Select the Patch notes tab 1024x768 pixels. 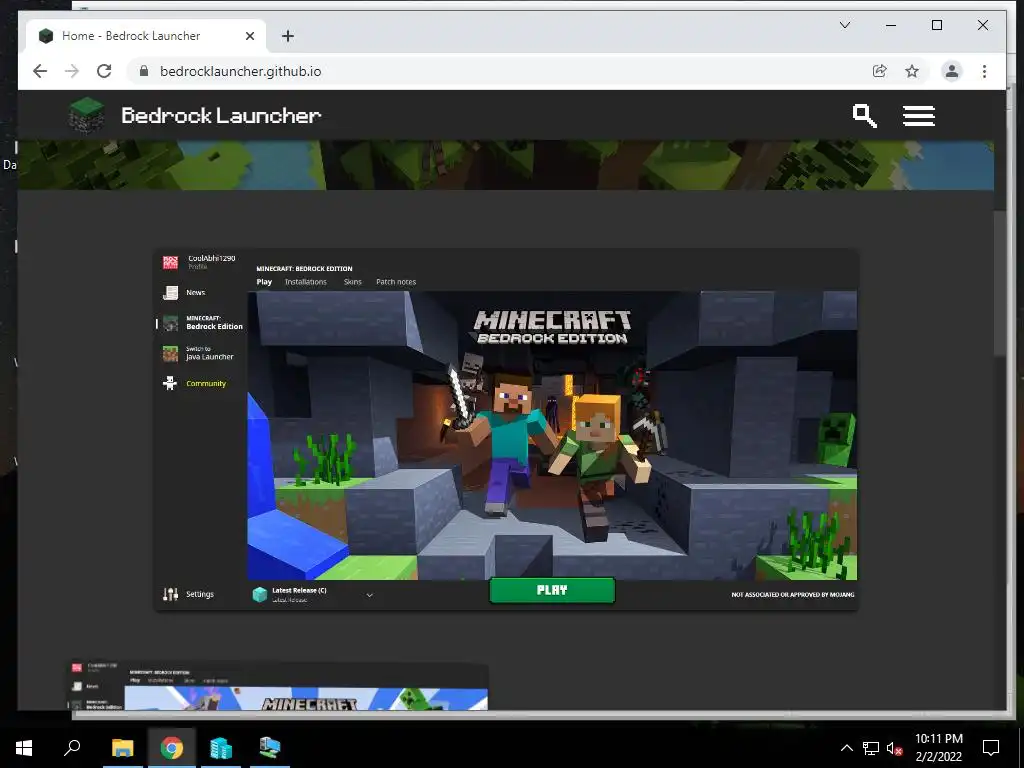pos(396,282)
